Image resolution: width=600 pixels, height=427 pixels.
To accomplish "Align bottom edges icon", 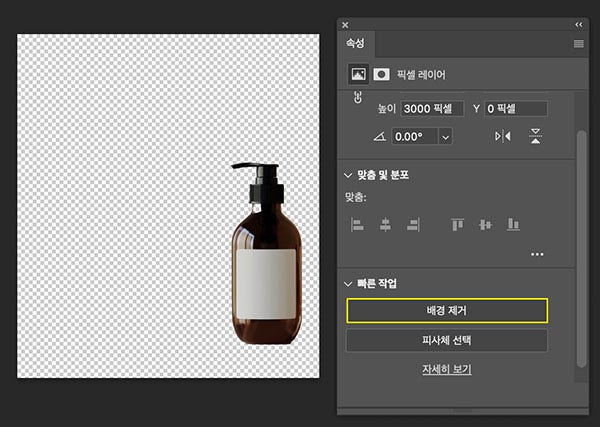I will point(513,225).
